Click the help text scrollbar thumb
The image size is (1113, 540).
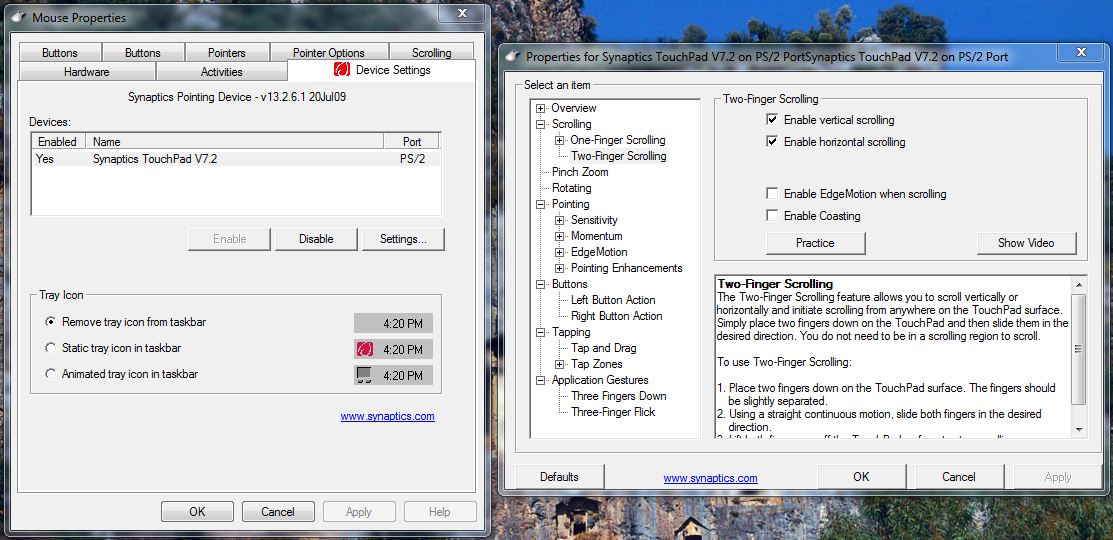[1079, 348]
